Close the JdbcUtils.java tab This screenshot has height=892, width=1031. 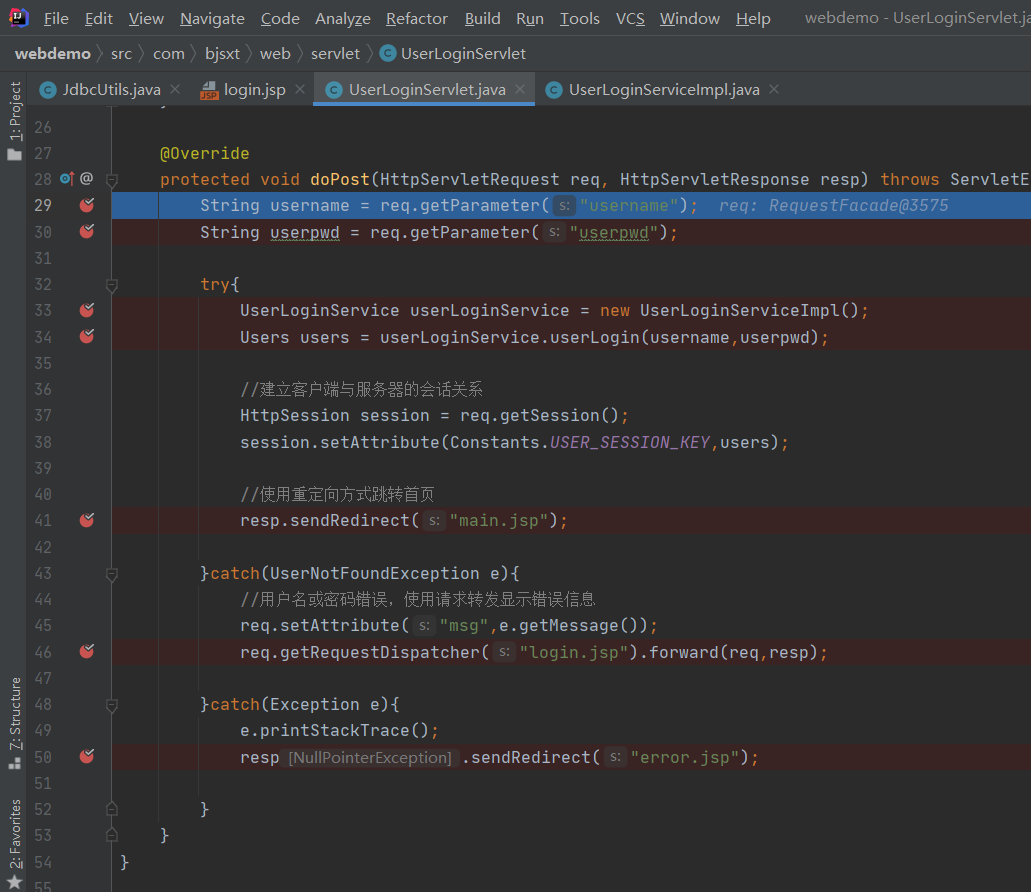175,89
